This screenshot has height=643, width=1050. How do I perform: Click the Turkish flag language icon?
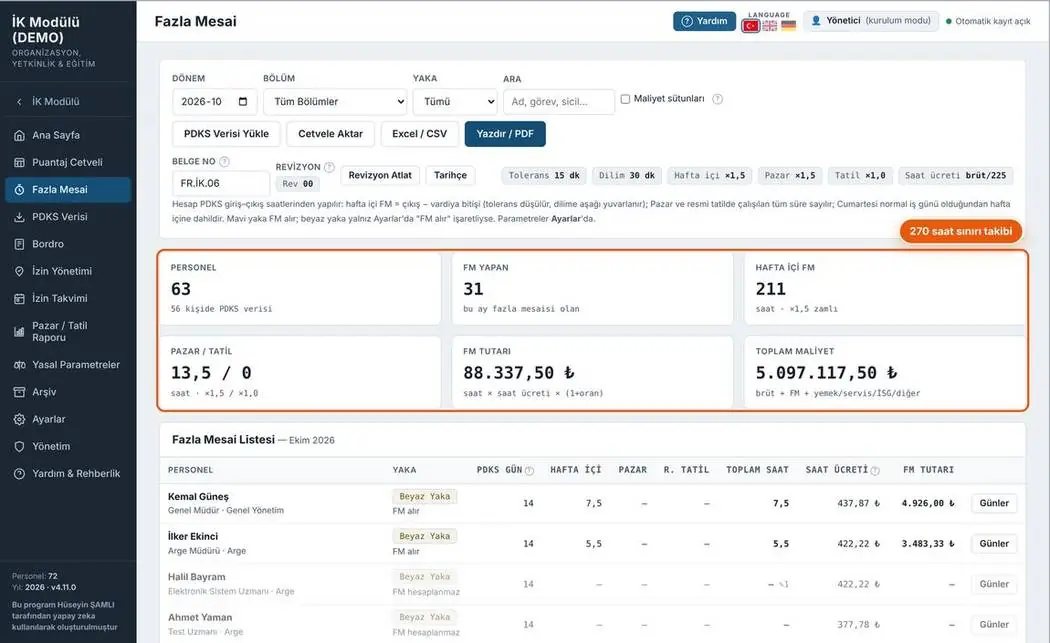click(x=751, y=26)
